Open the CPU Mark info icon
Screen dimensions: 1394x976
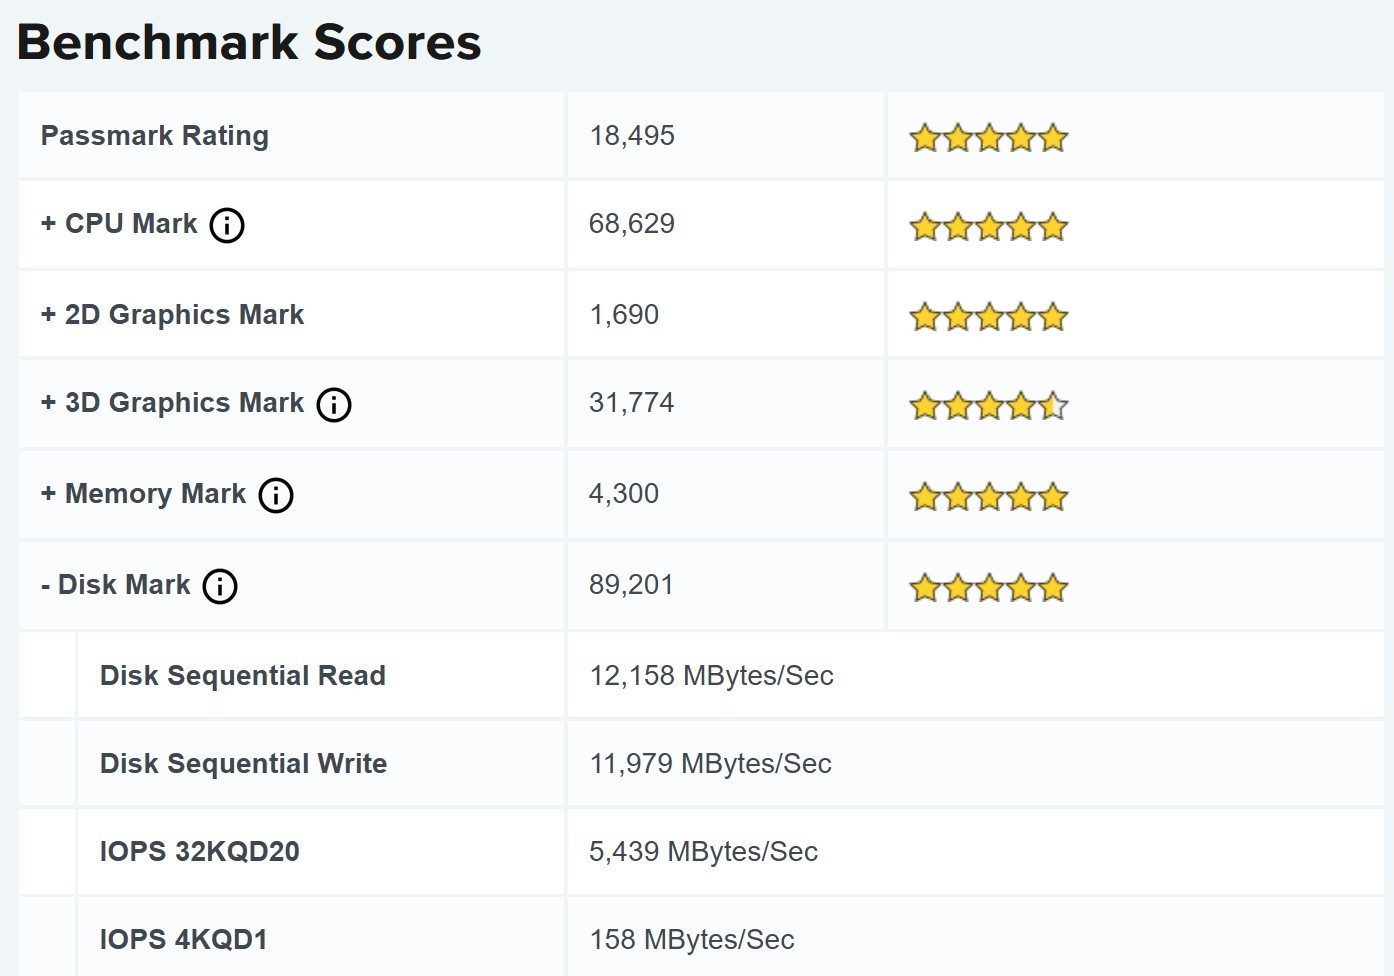point(227,225)
